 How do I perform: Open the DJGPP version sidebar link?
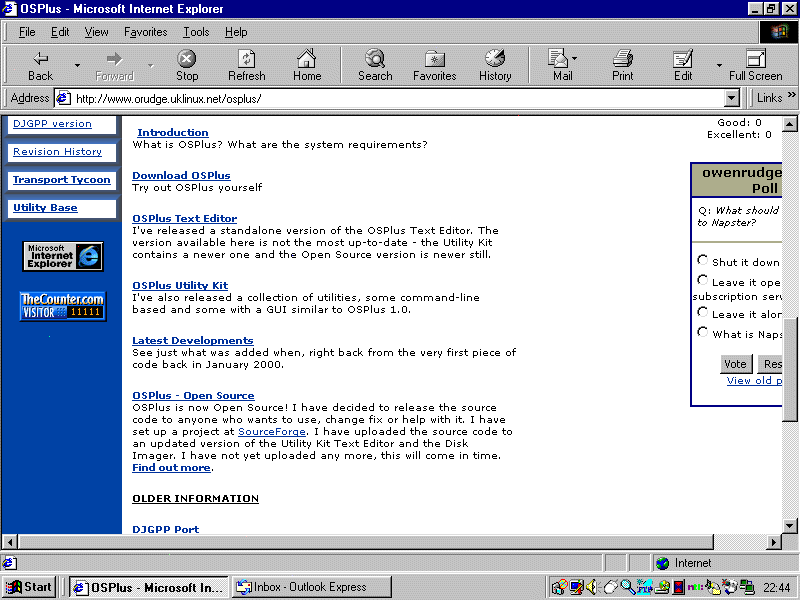[x=52, y=123]
